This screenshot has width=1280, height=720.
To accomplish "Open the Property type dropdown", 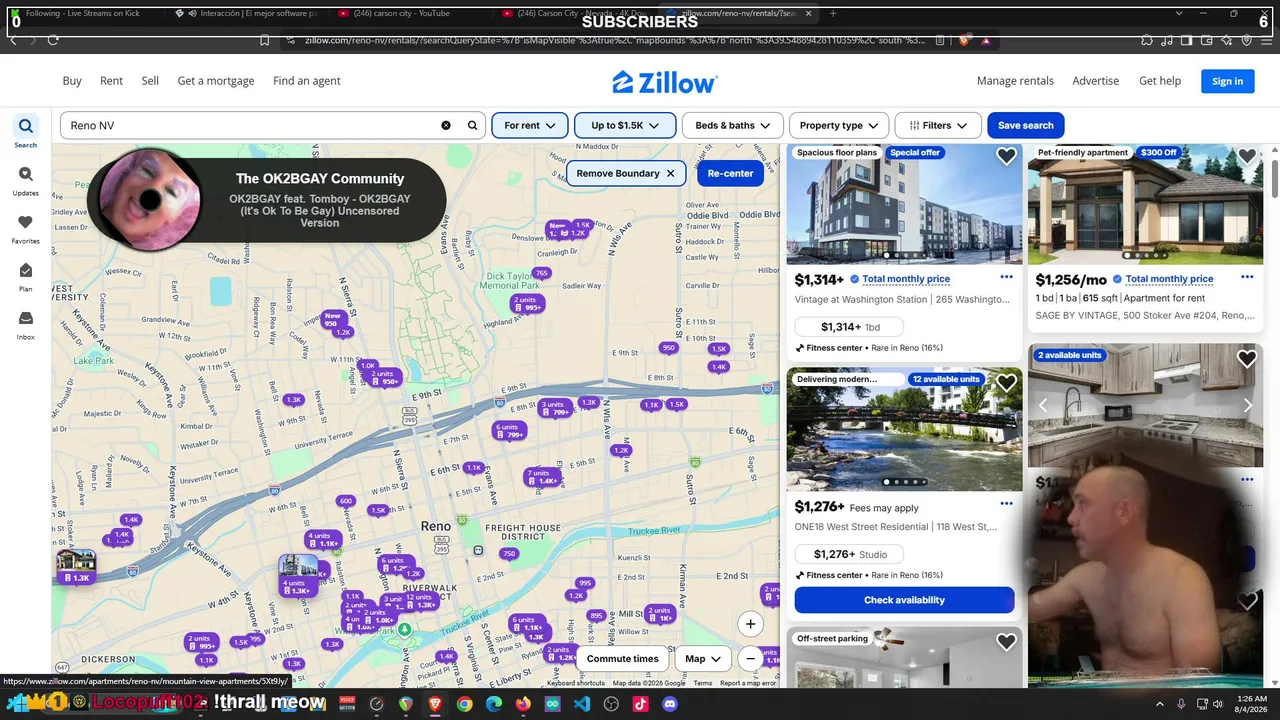I will 838,125.
